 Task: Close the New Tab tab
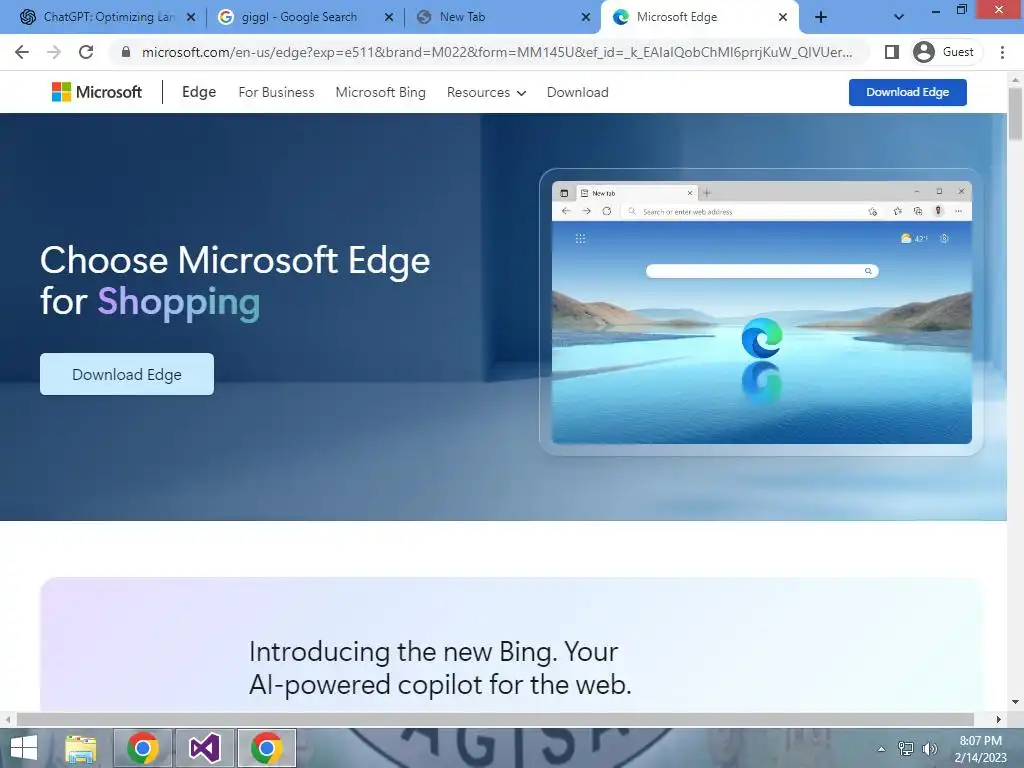(x=586, y=18)
